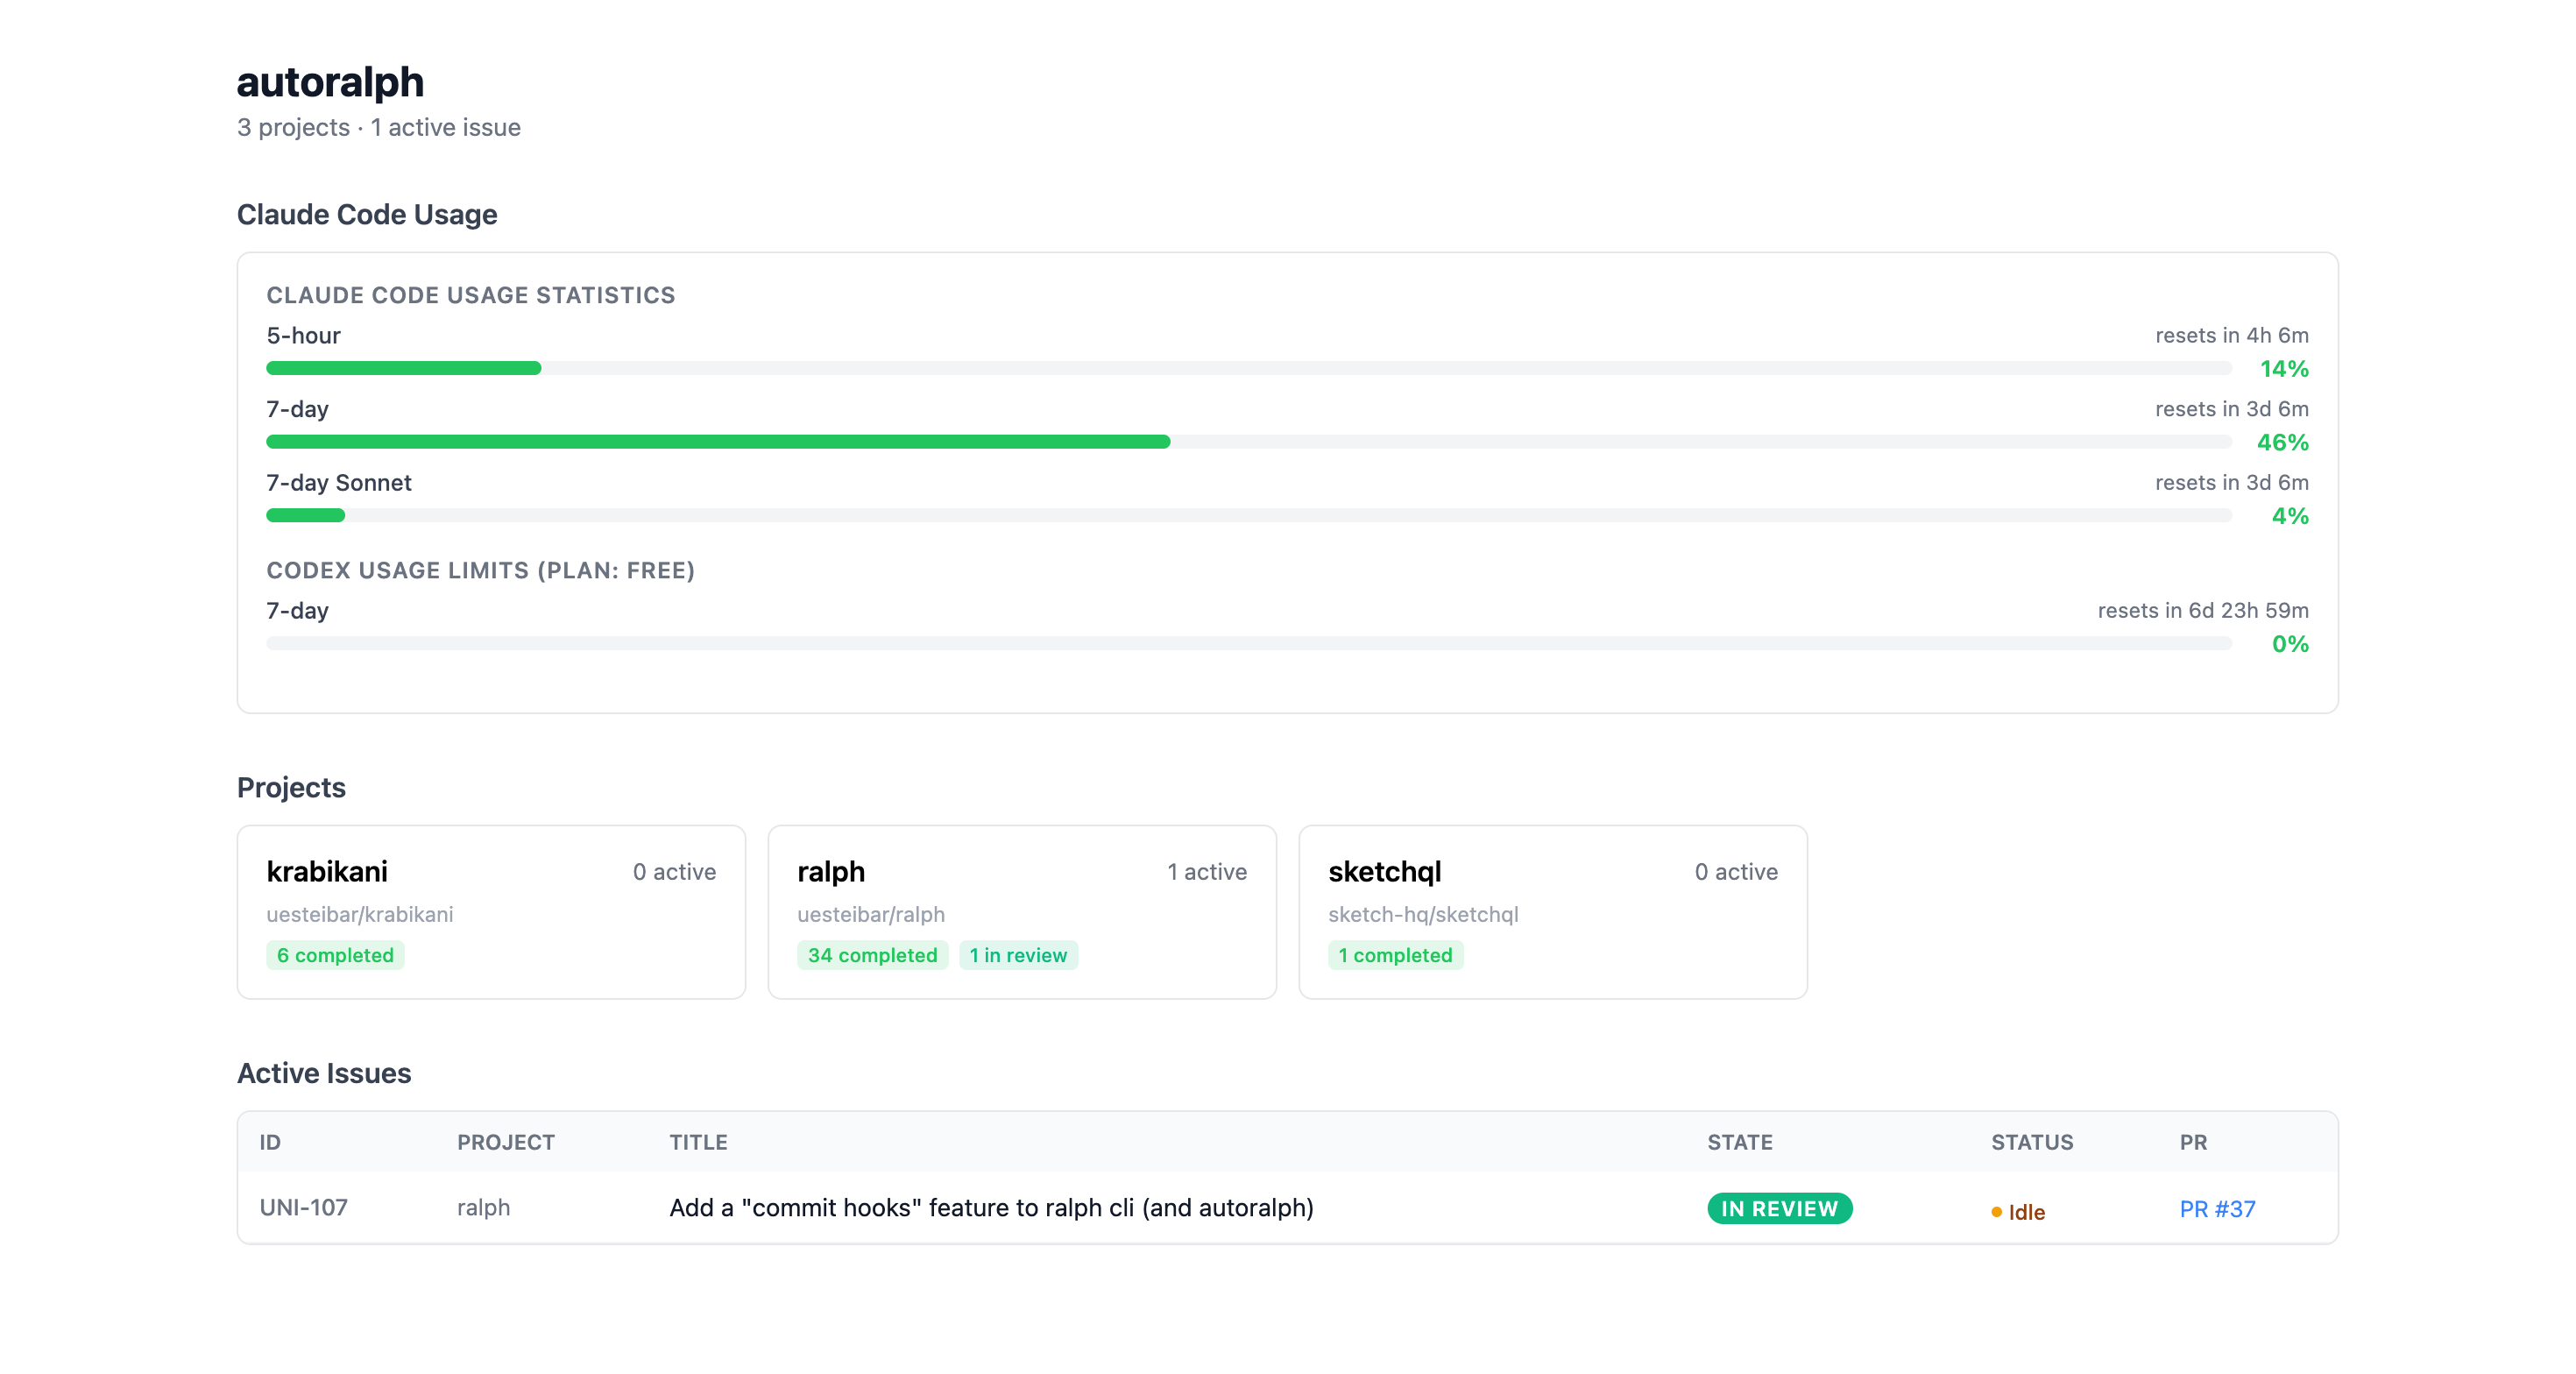
Task: Click the autoralph page heading
Action: click(330, 82)
